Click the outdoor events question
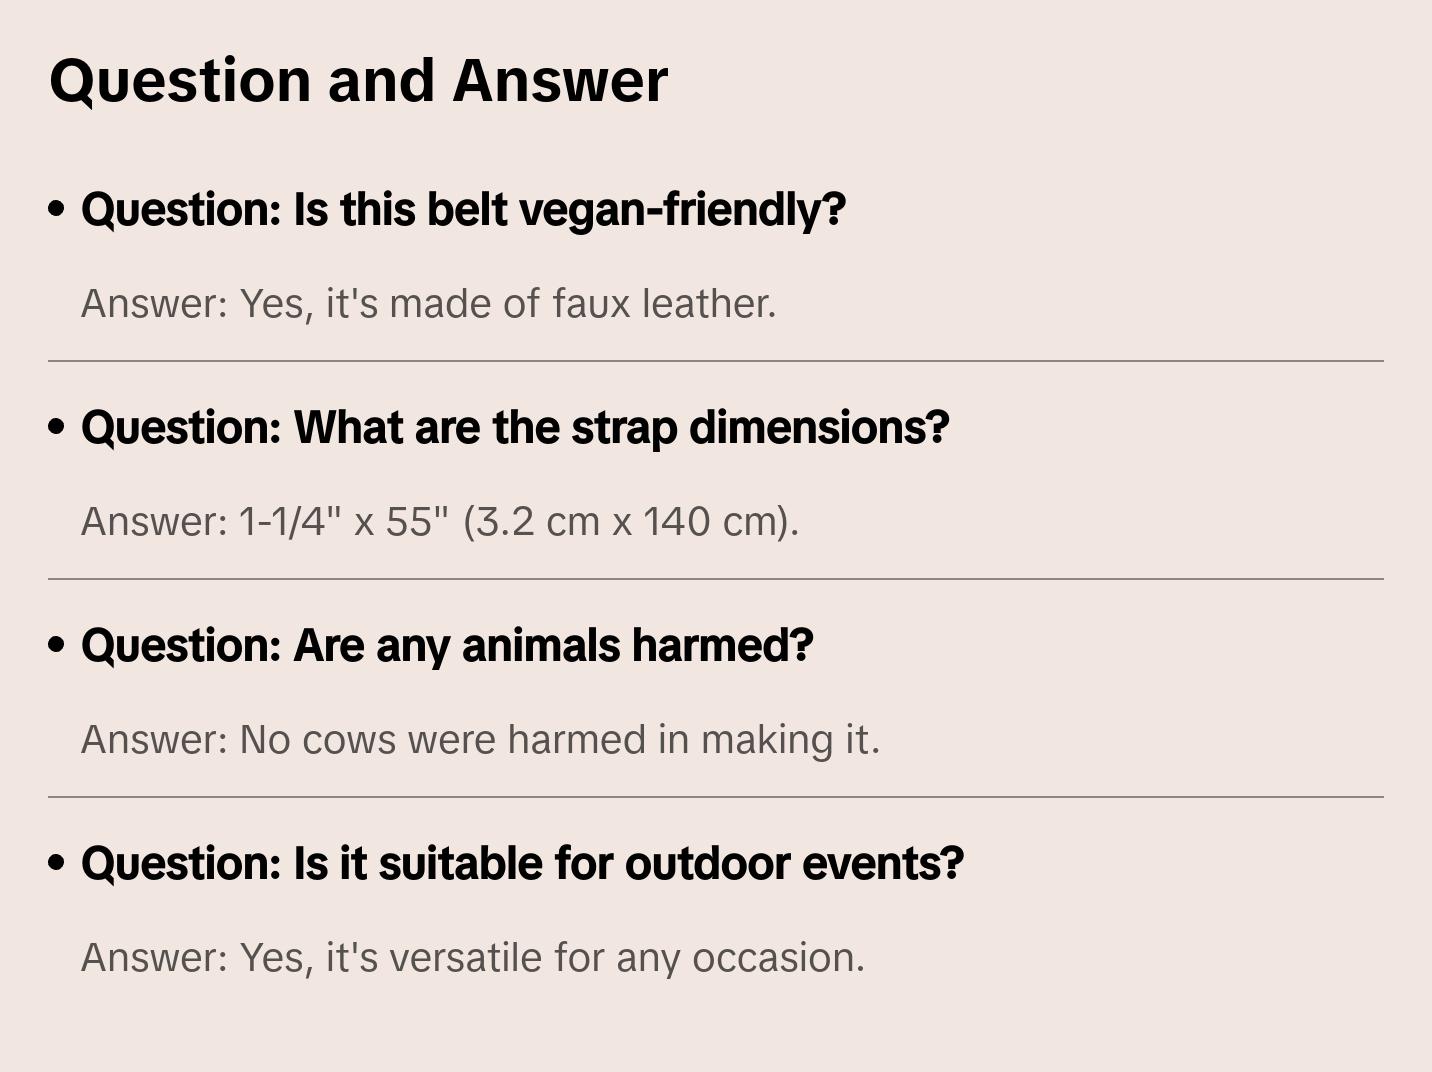 pyautogui.click(x=522, y=864)
